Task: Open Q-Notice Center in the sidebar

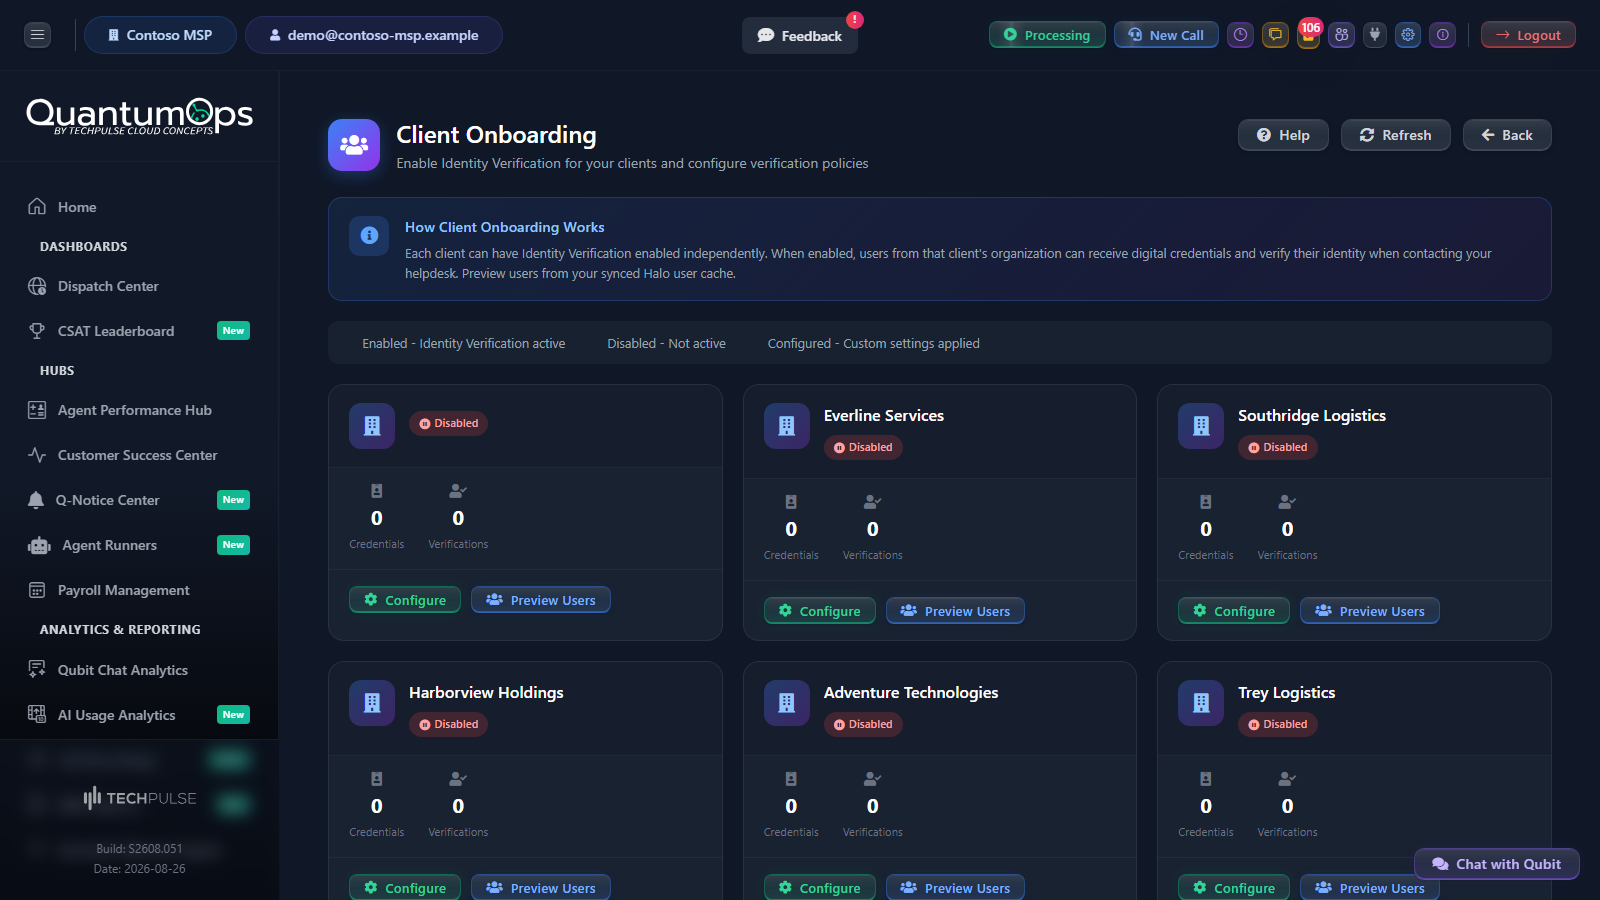Action: point(139,500)
